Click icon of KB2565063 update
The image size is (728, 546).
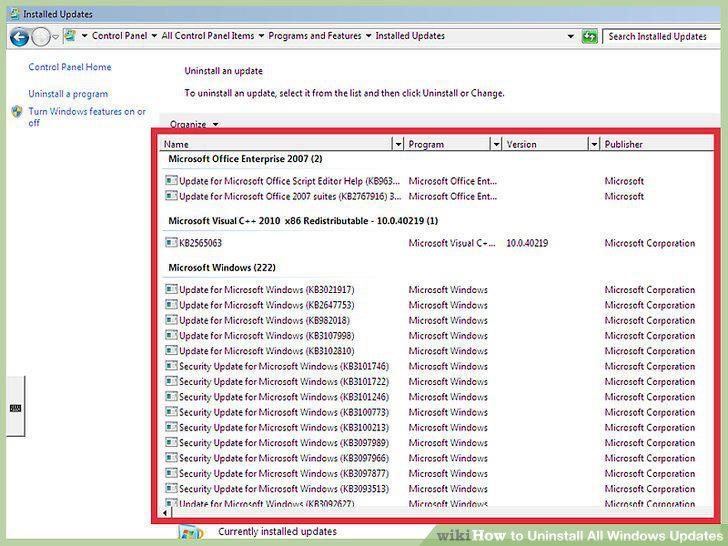point(171,242)
